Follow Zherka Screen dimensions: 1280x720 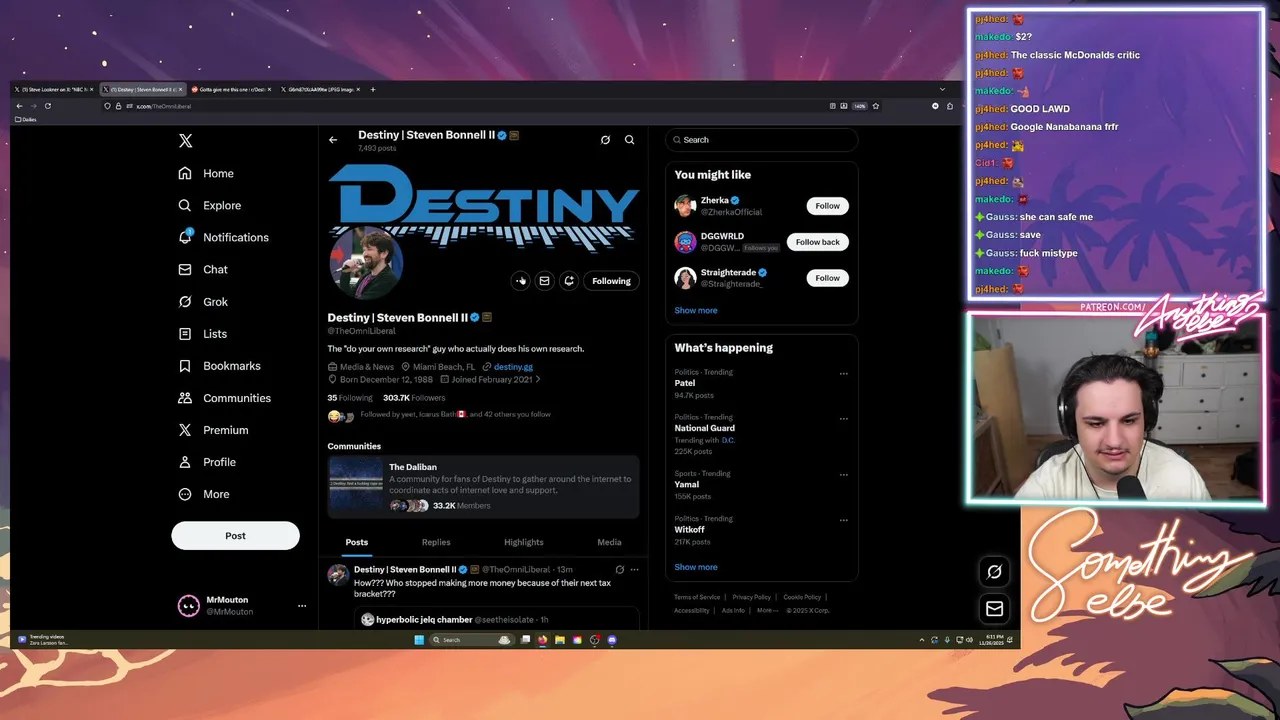click(x=827, y=206)
